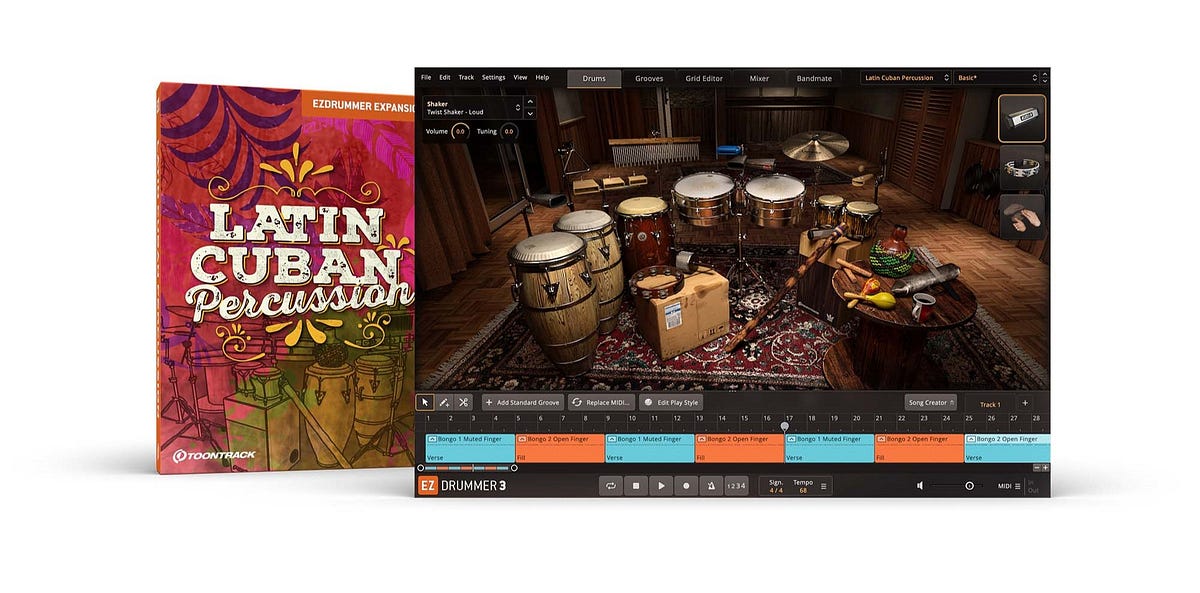This screenshot has height=593, width=1200.
Task: Select the pencil draw tool in the timeline toolbar
Action: [446, 401]
